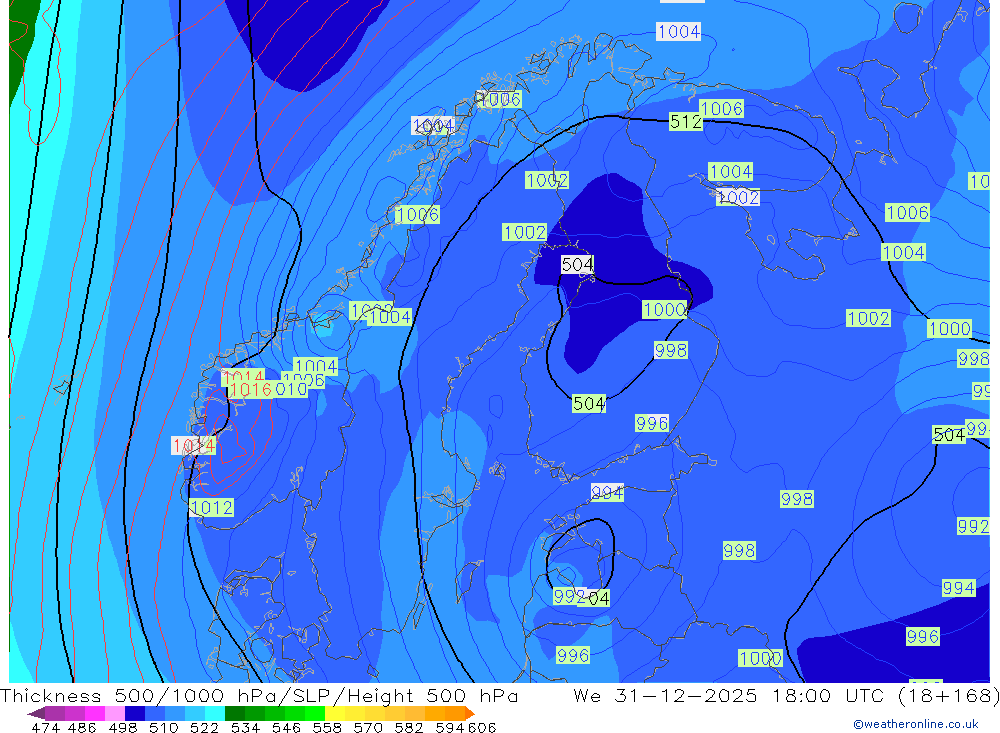Select the pure yellow legend swatch

335,713
